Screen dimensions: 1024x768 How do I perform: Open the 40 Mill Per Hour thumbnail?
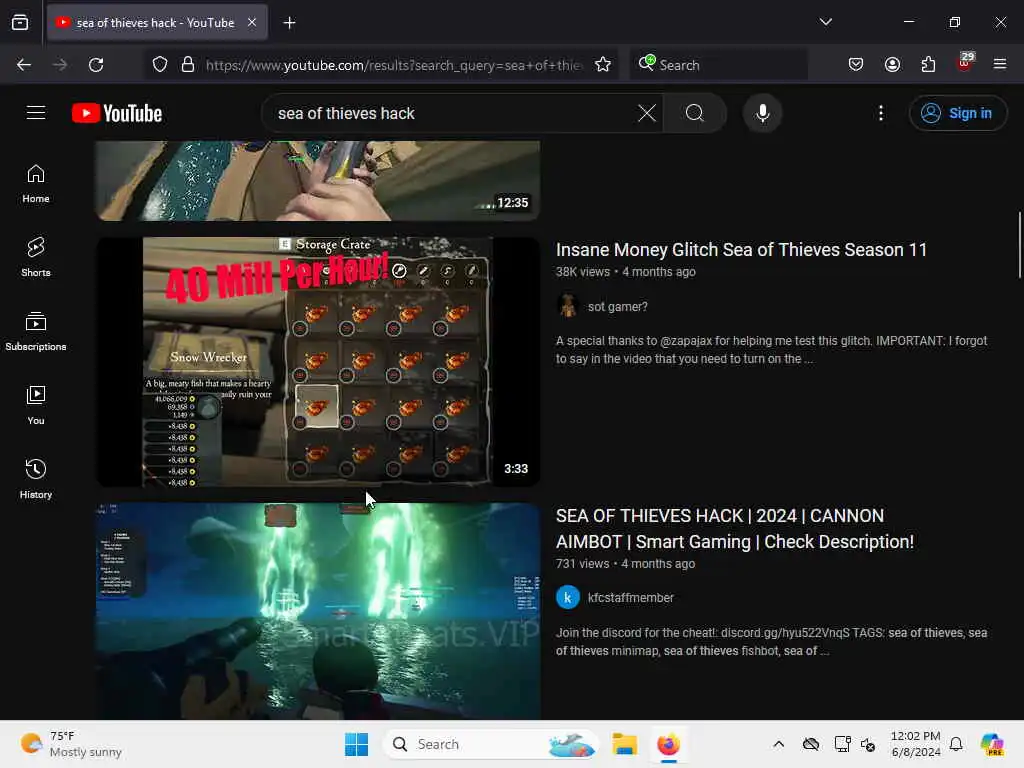[318, 362]
